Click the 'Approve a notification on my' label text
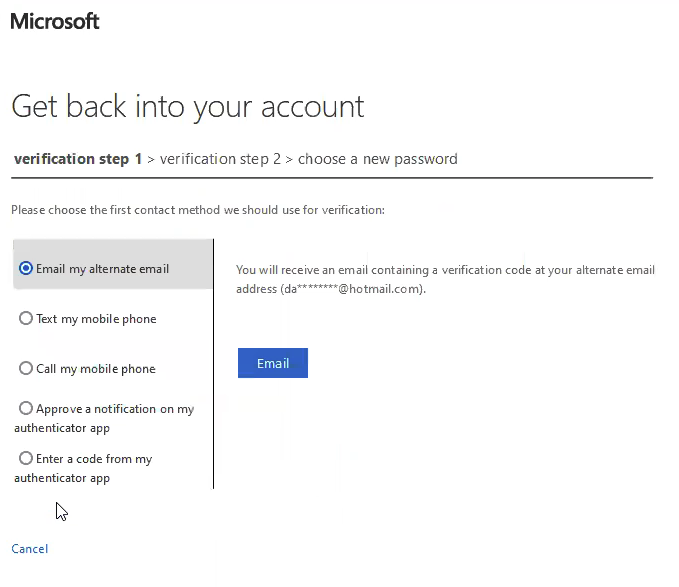The width and height of the screenshot is (679, 587). point(115,409)
